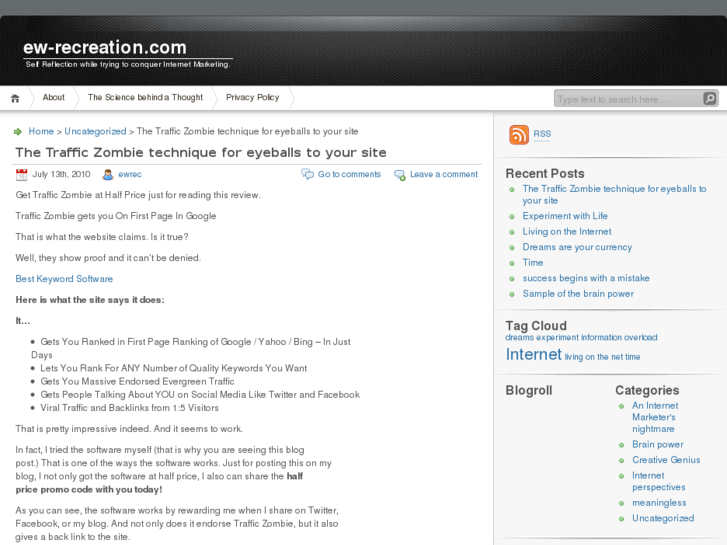Open The Science behind a Thought page

145,97
